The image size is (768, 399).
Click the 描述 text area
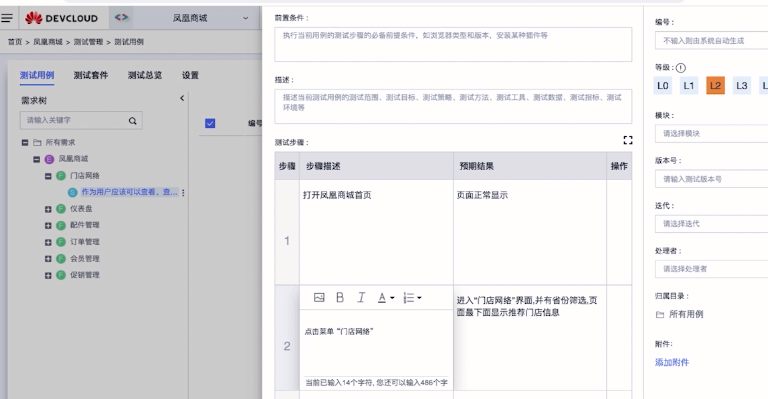pos(453,106)
